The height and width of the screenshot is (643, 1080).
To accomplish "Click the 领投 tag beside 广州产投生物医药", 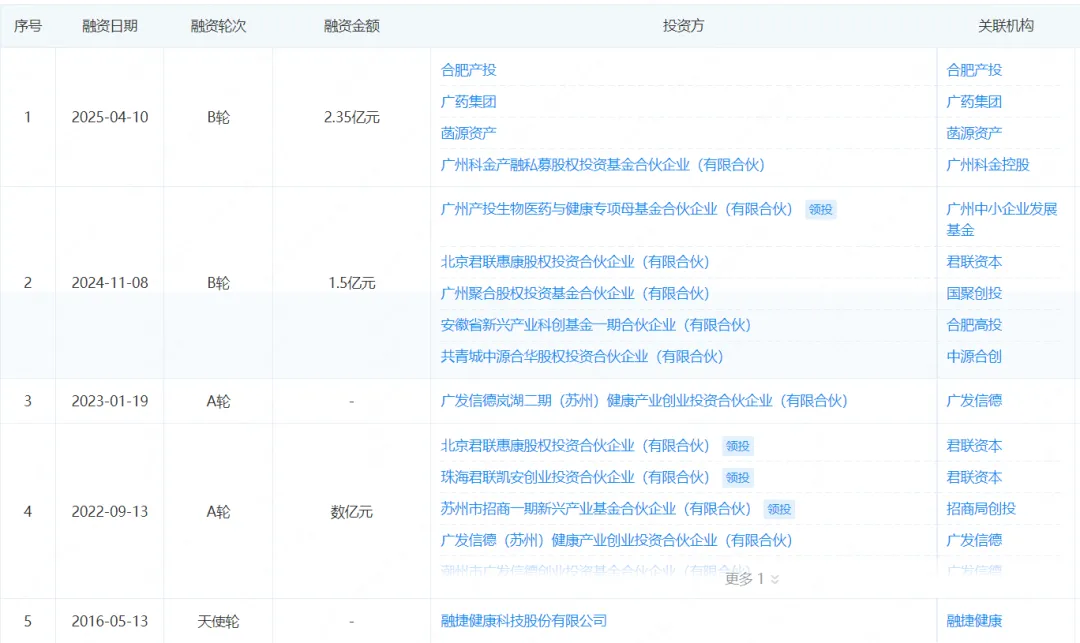I will [820, 210].
